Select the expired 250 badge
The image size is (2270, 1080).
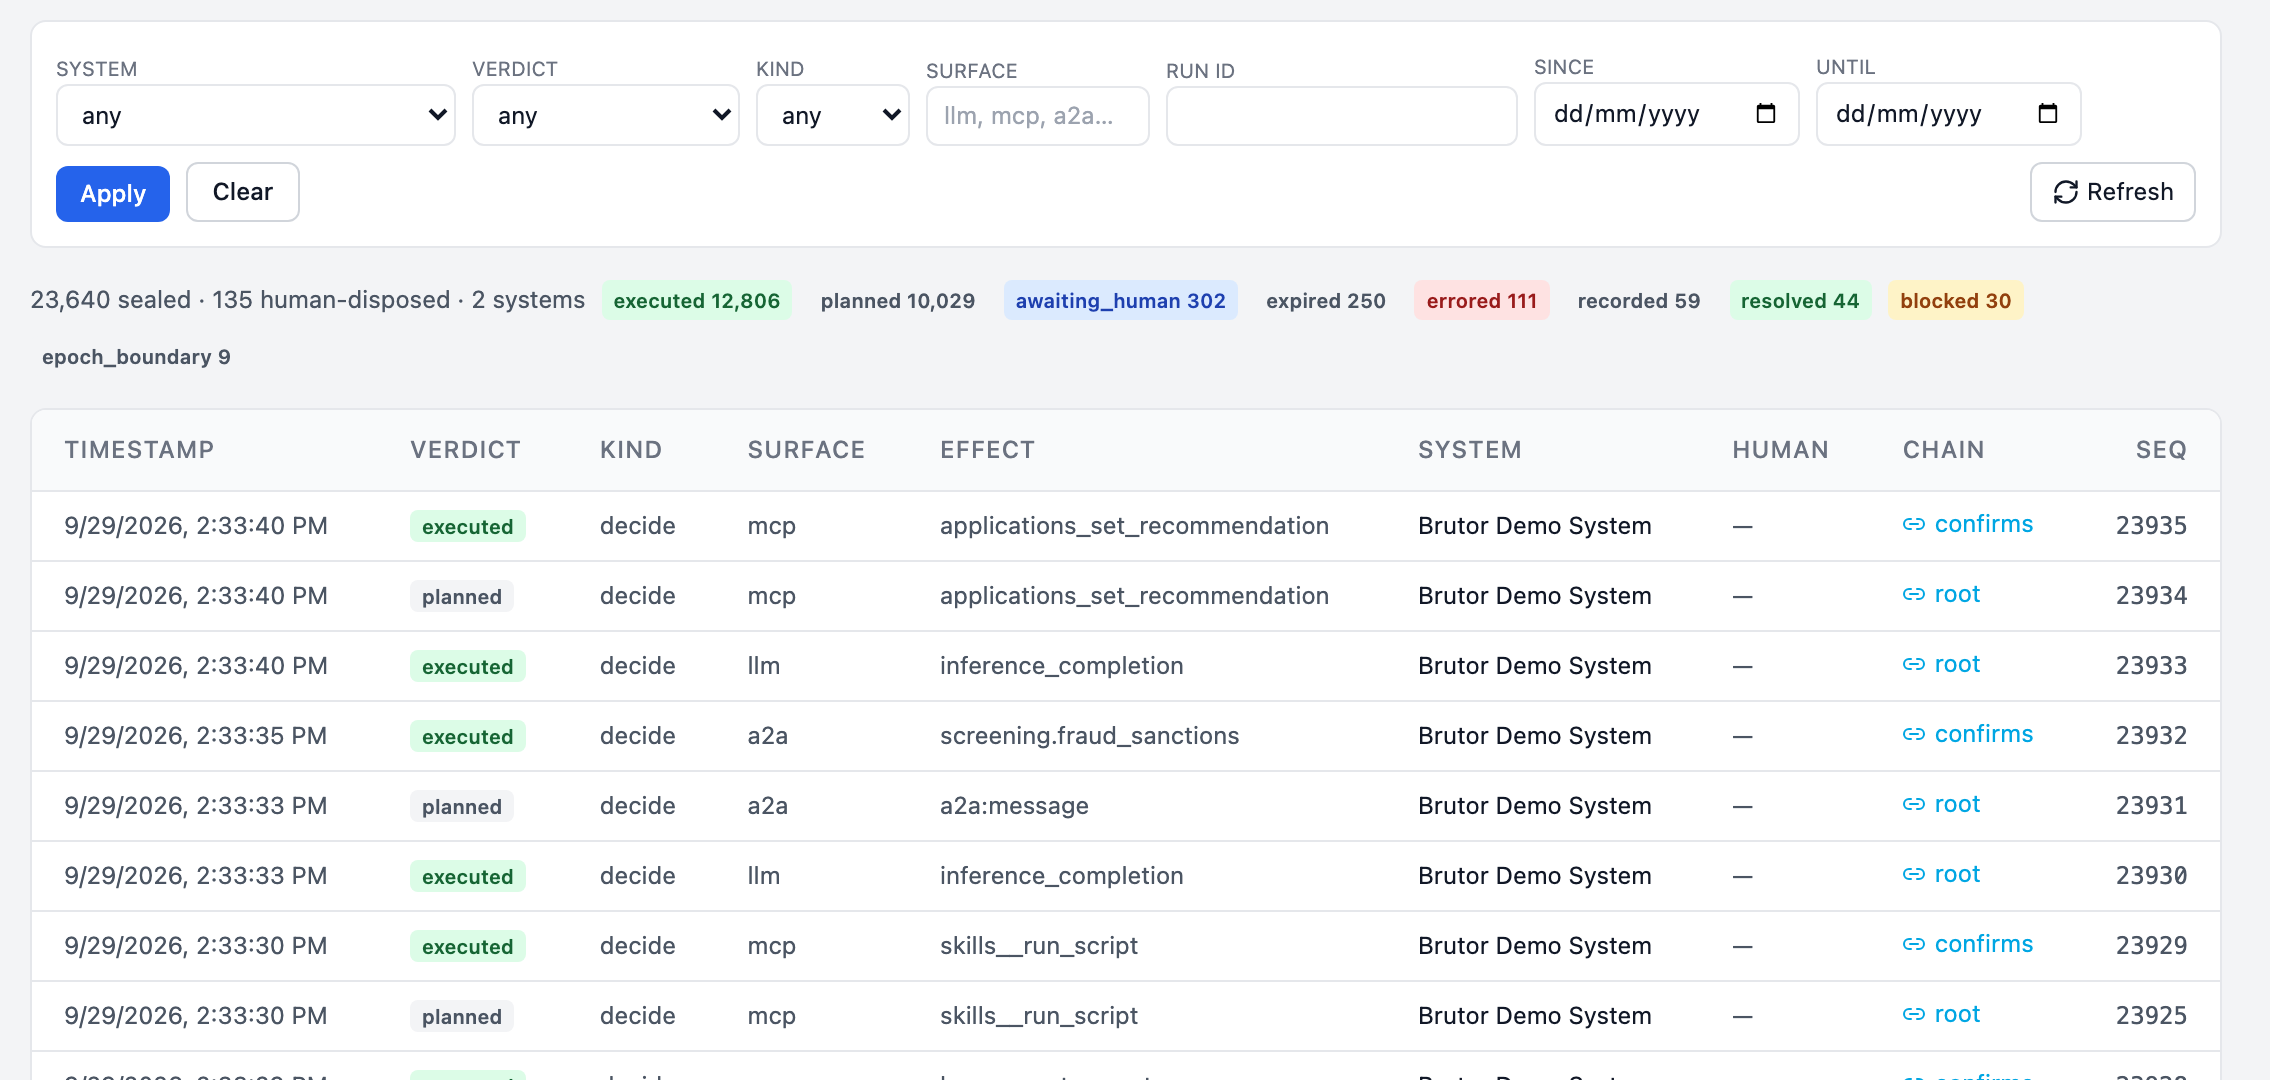click(x=1326, y=301)
